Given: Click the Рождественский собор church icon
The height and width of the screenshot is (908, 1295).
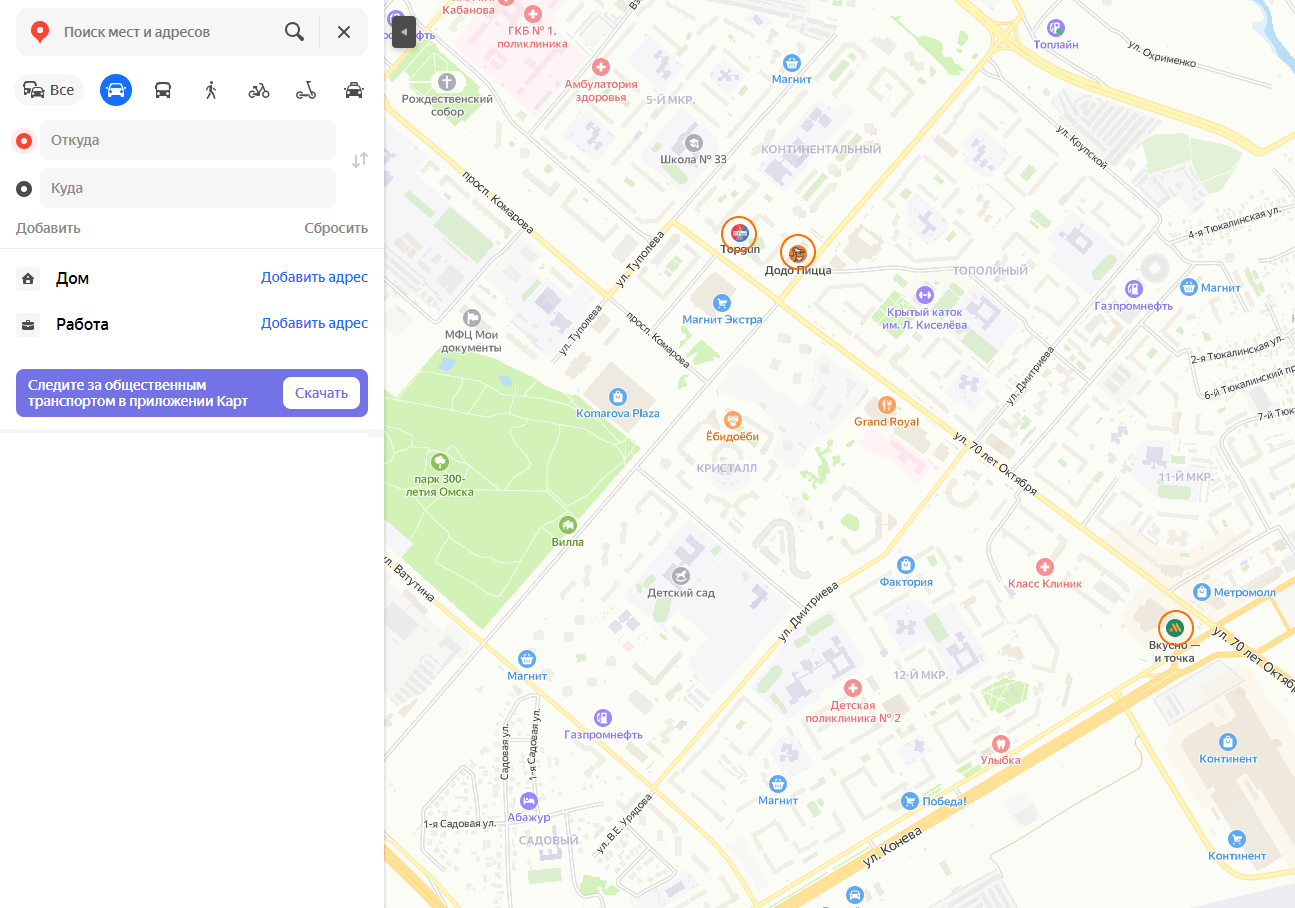Looking at the screenshot, I should point(447,81).
